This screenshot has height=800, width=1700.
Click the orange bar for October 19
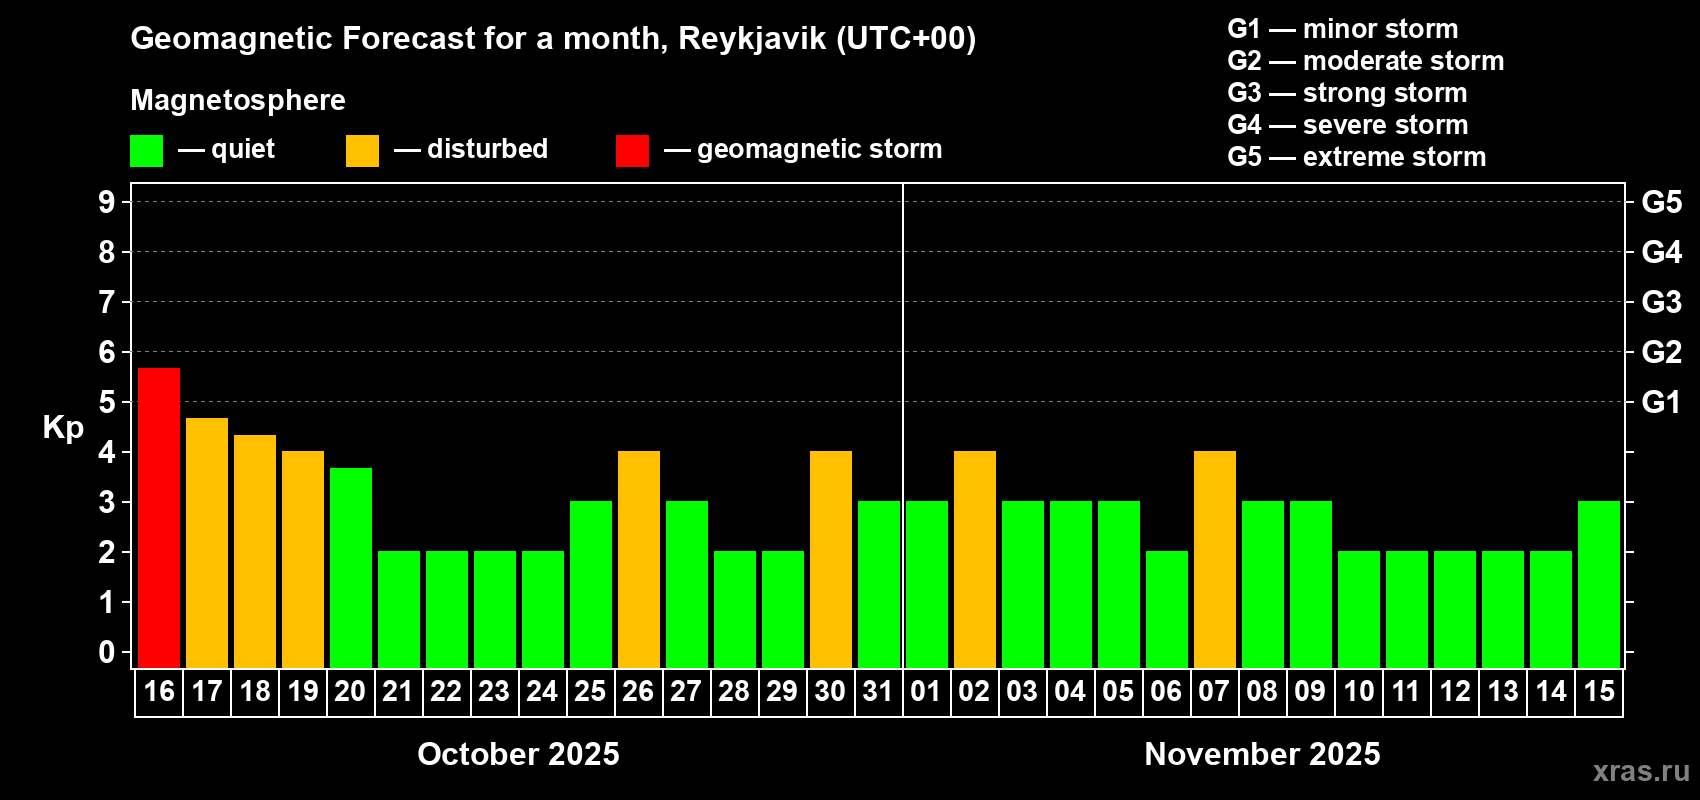tap(303, 560)
